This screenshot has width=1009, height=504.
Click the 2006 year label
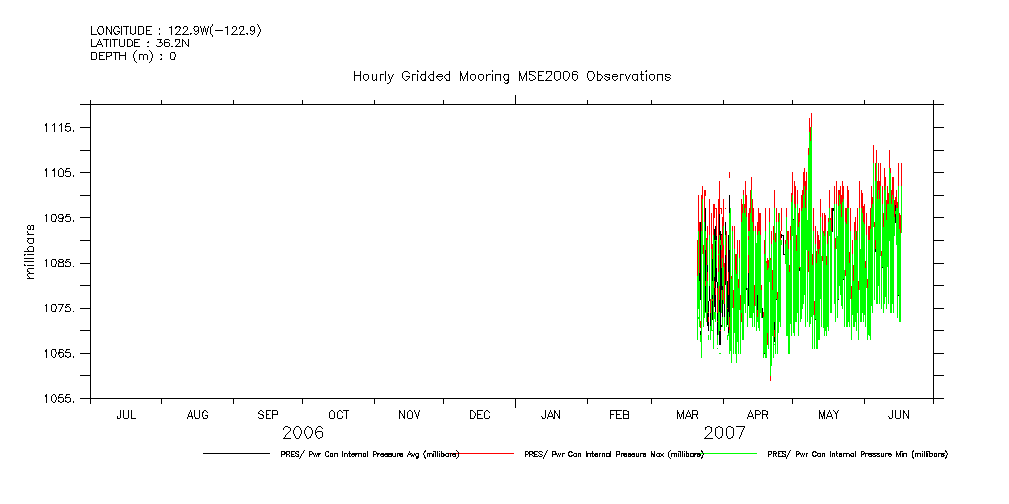pyautogui.click(x=303, y=434)
